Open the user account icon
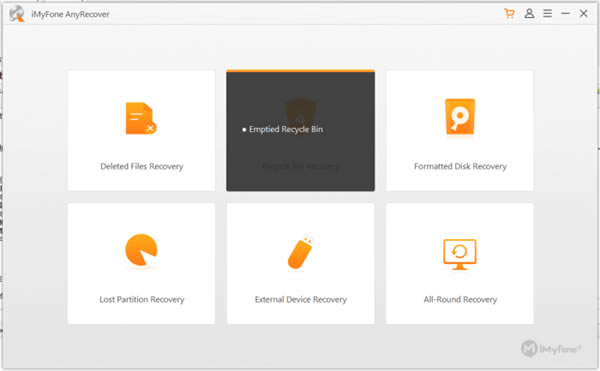600x371 pixels. (529, 14)
